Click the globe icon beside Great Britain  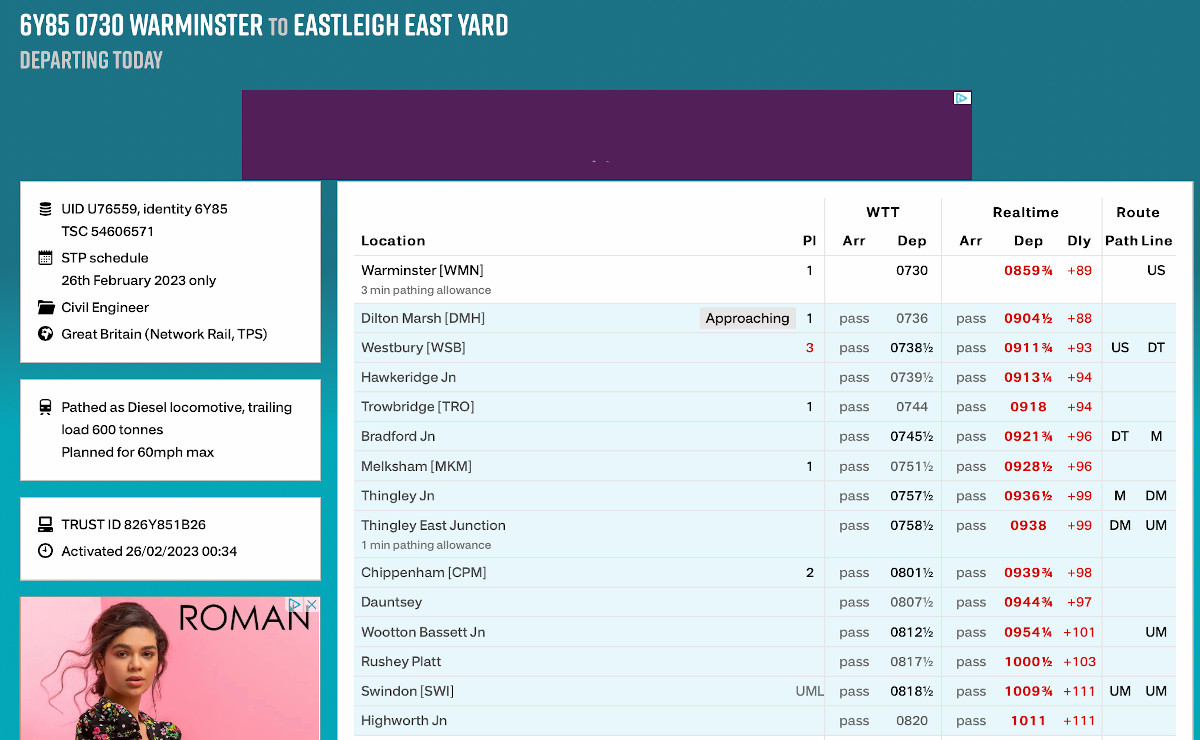click(45, 334)
